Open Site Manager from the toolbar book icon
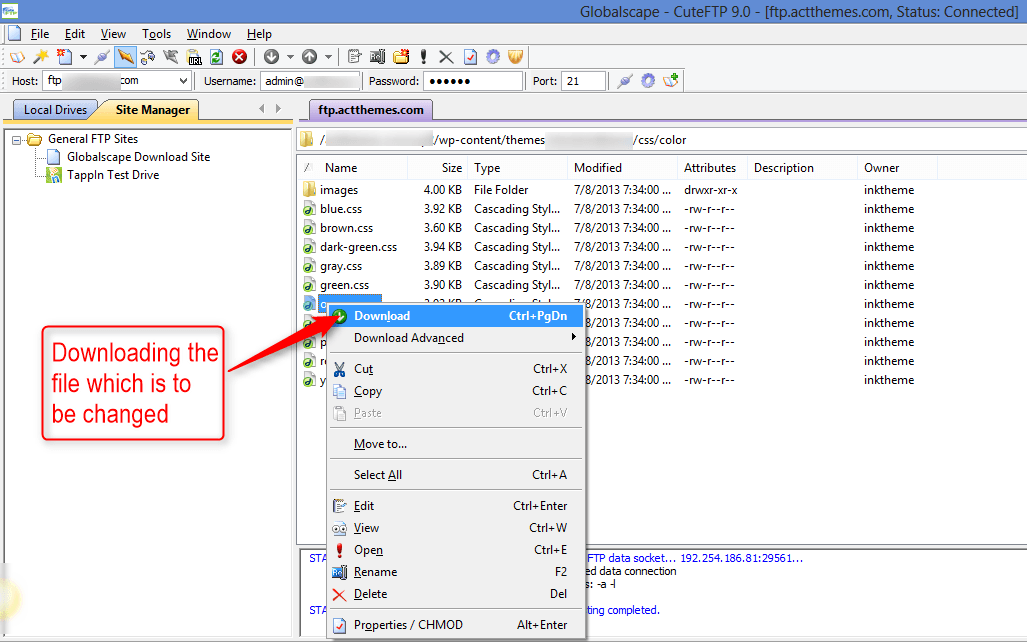The image size is (1027, 642). 17,57
